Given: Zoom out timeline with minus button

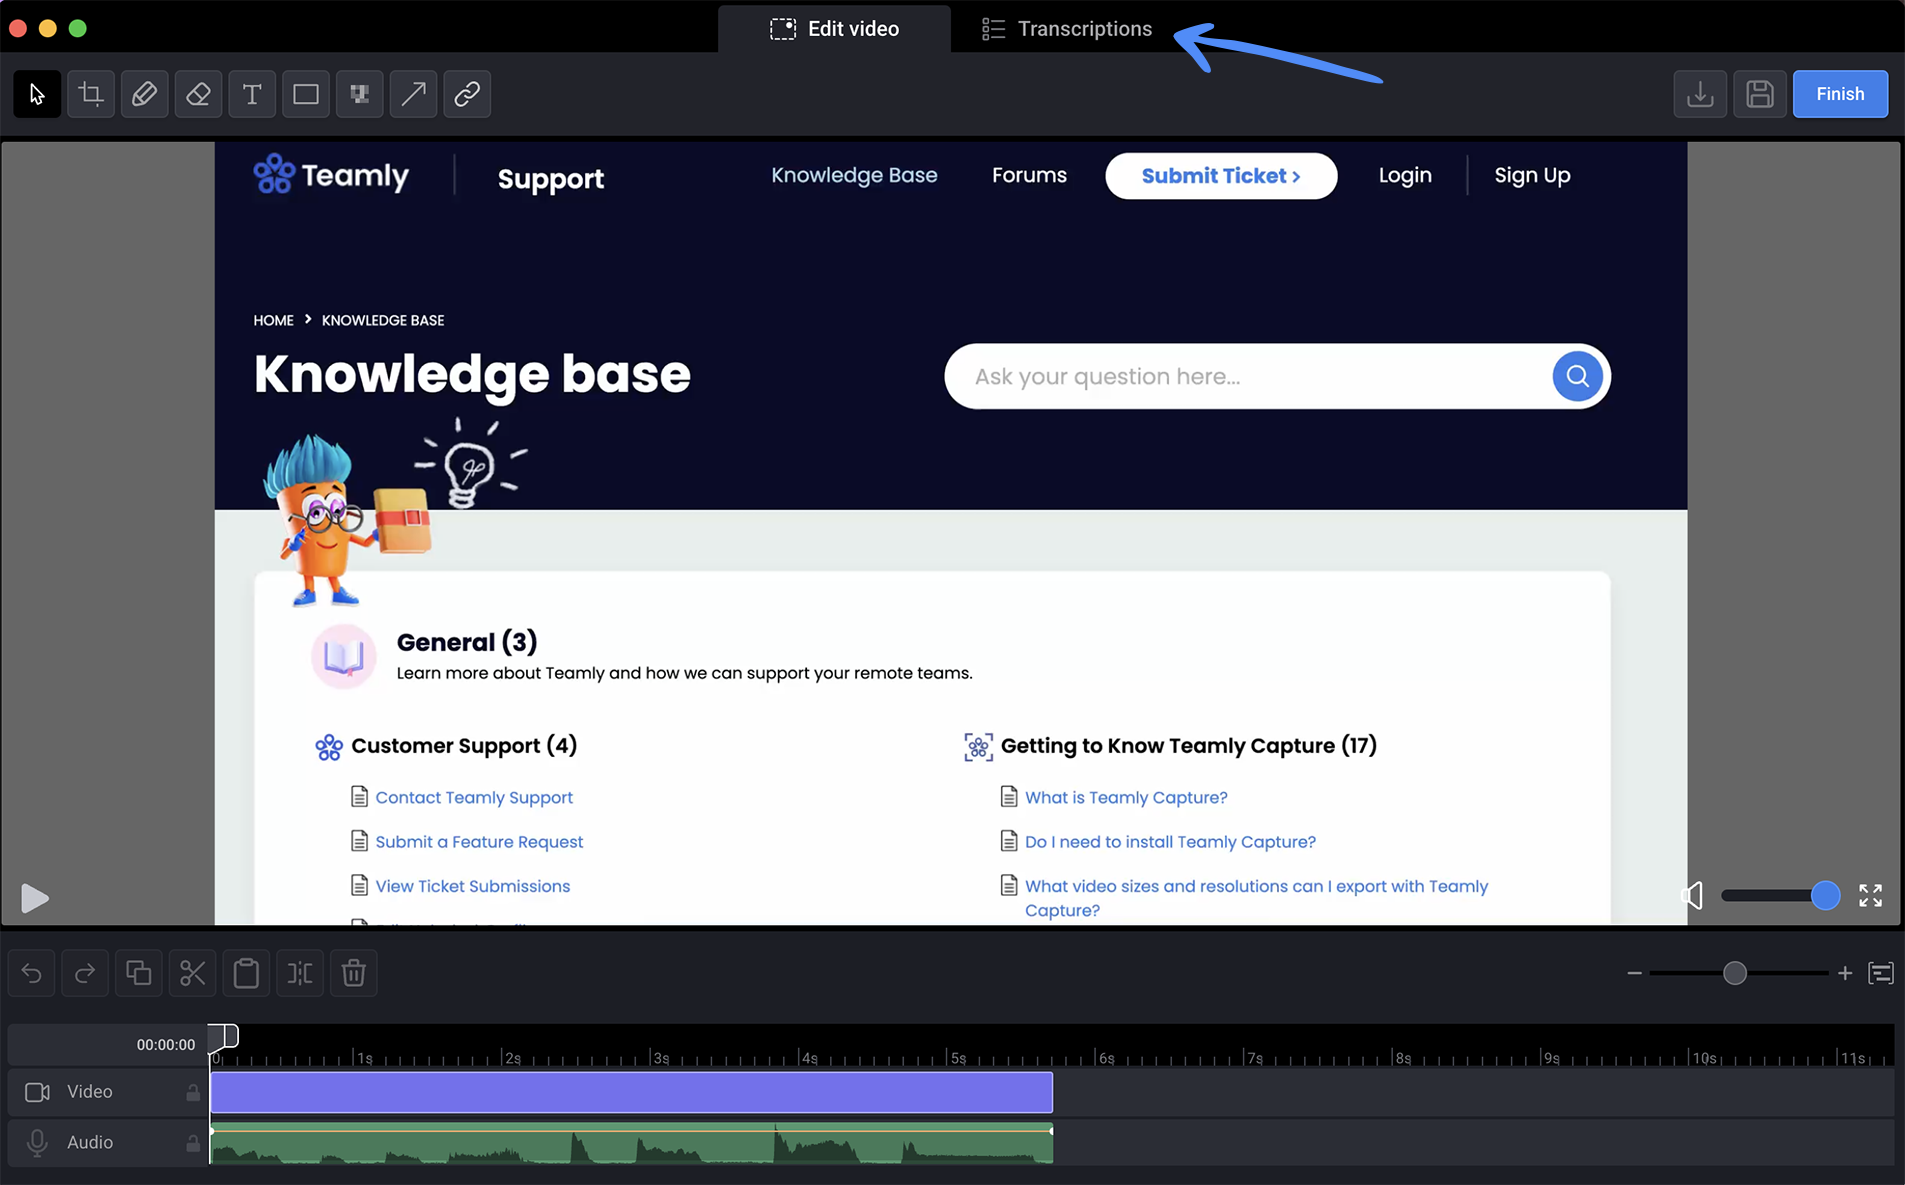Looking at the screenshot, I should pos(1634,973).
